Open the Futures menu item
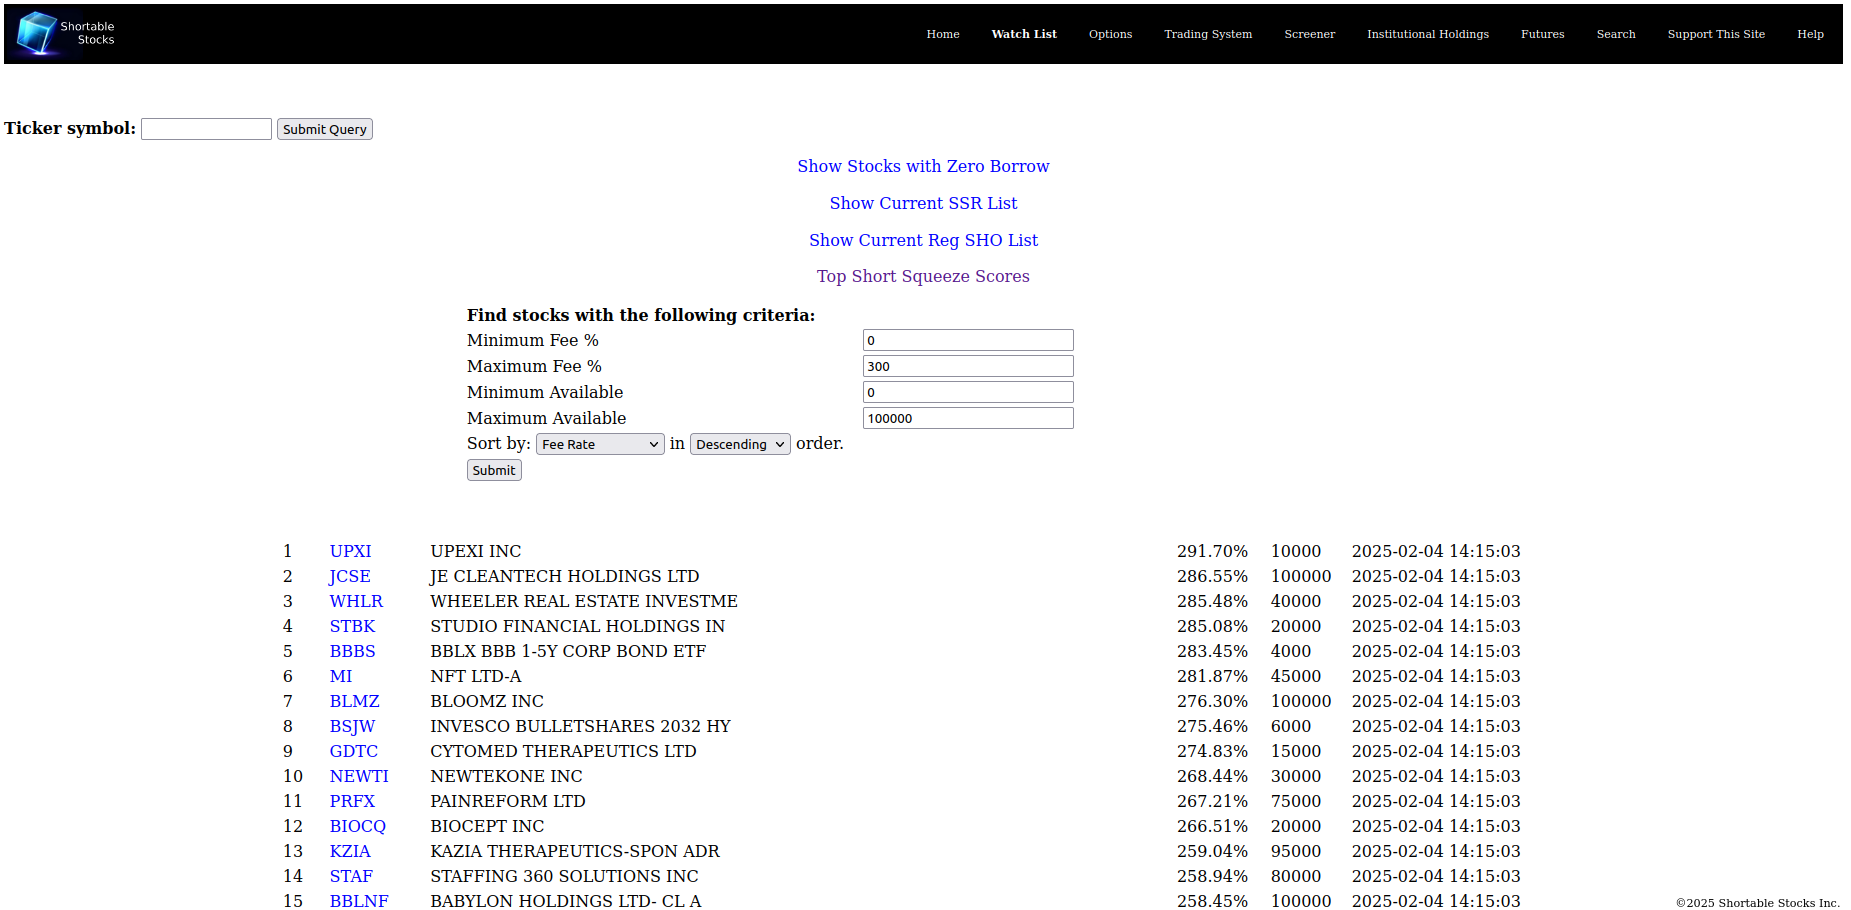Screen dimensions: 1851x910 click(1542, 34)
